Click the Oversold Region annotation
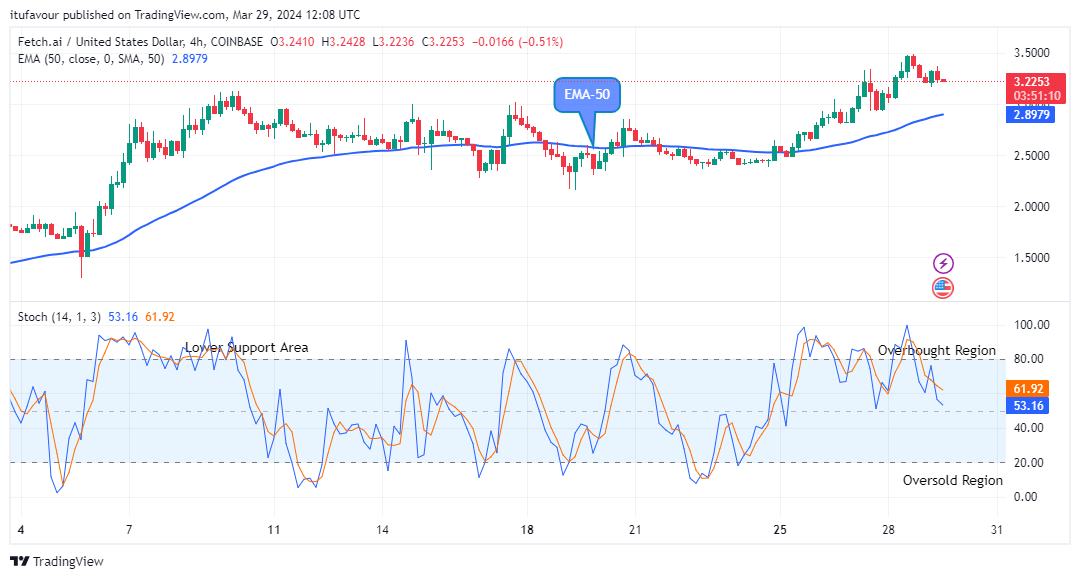Screen dimensions: 1080x579 953,481
